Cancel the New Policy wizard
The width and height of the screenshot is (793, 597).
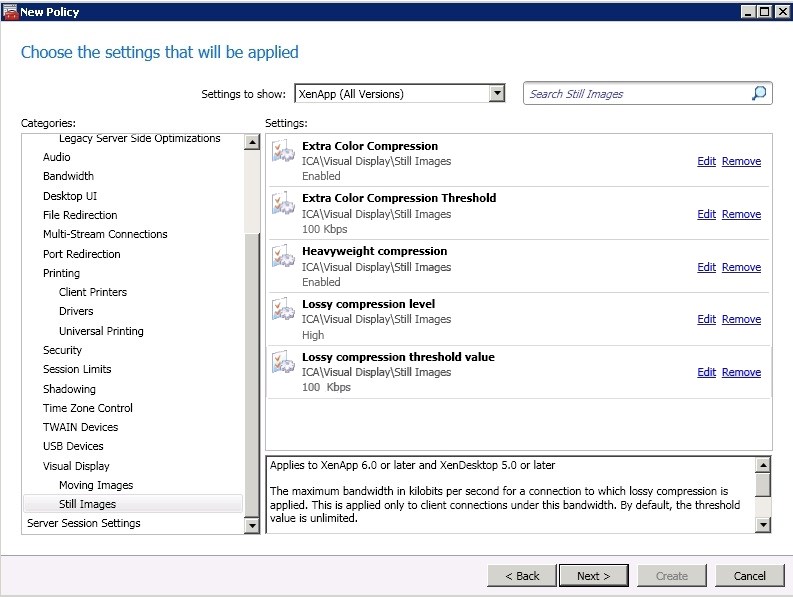(750, 576)
